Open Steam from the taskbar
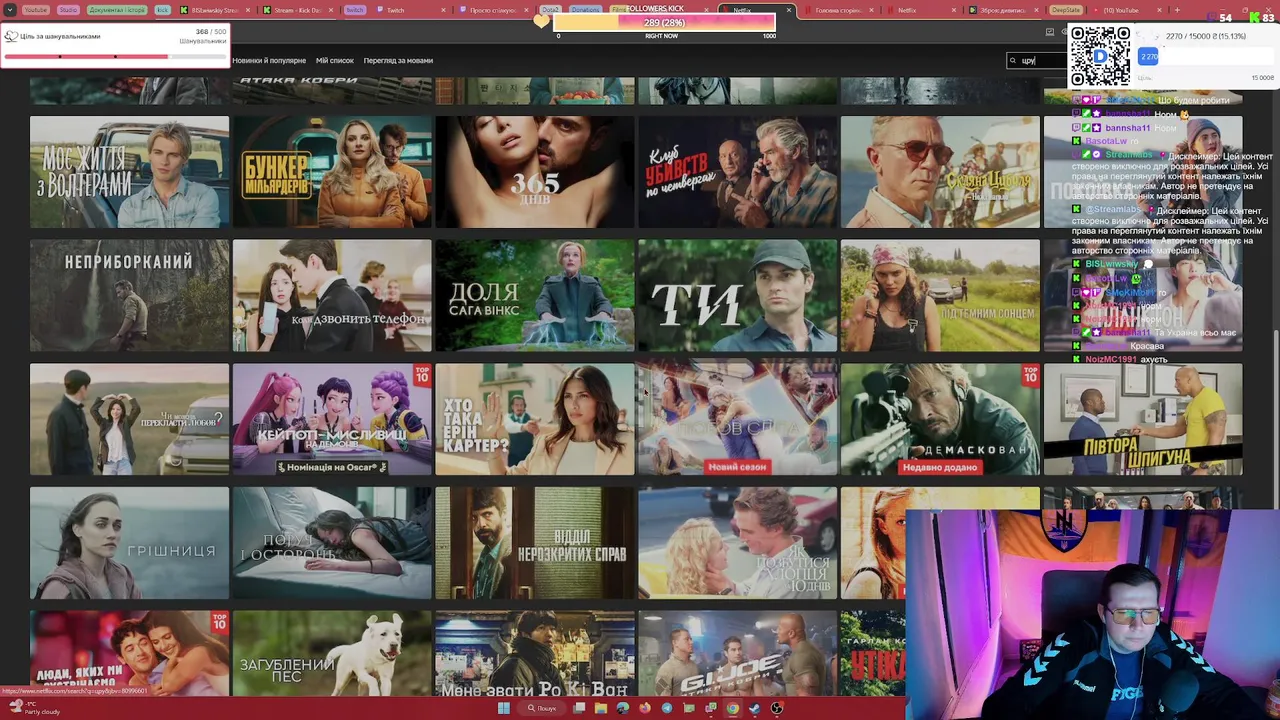Screen dimensions: 1280x720 click(x=755, y=708)
